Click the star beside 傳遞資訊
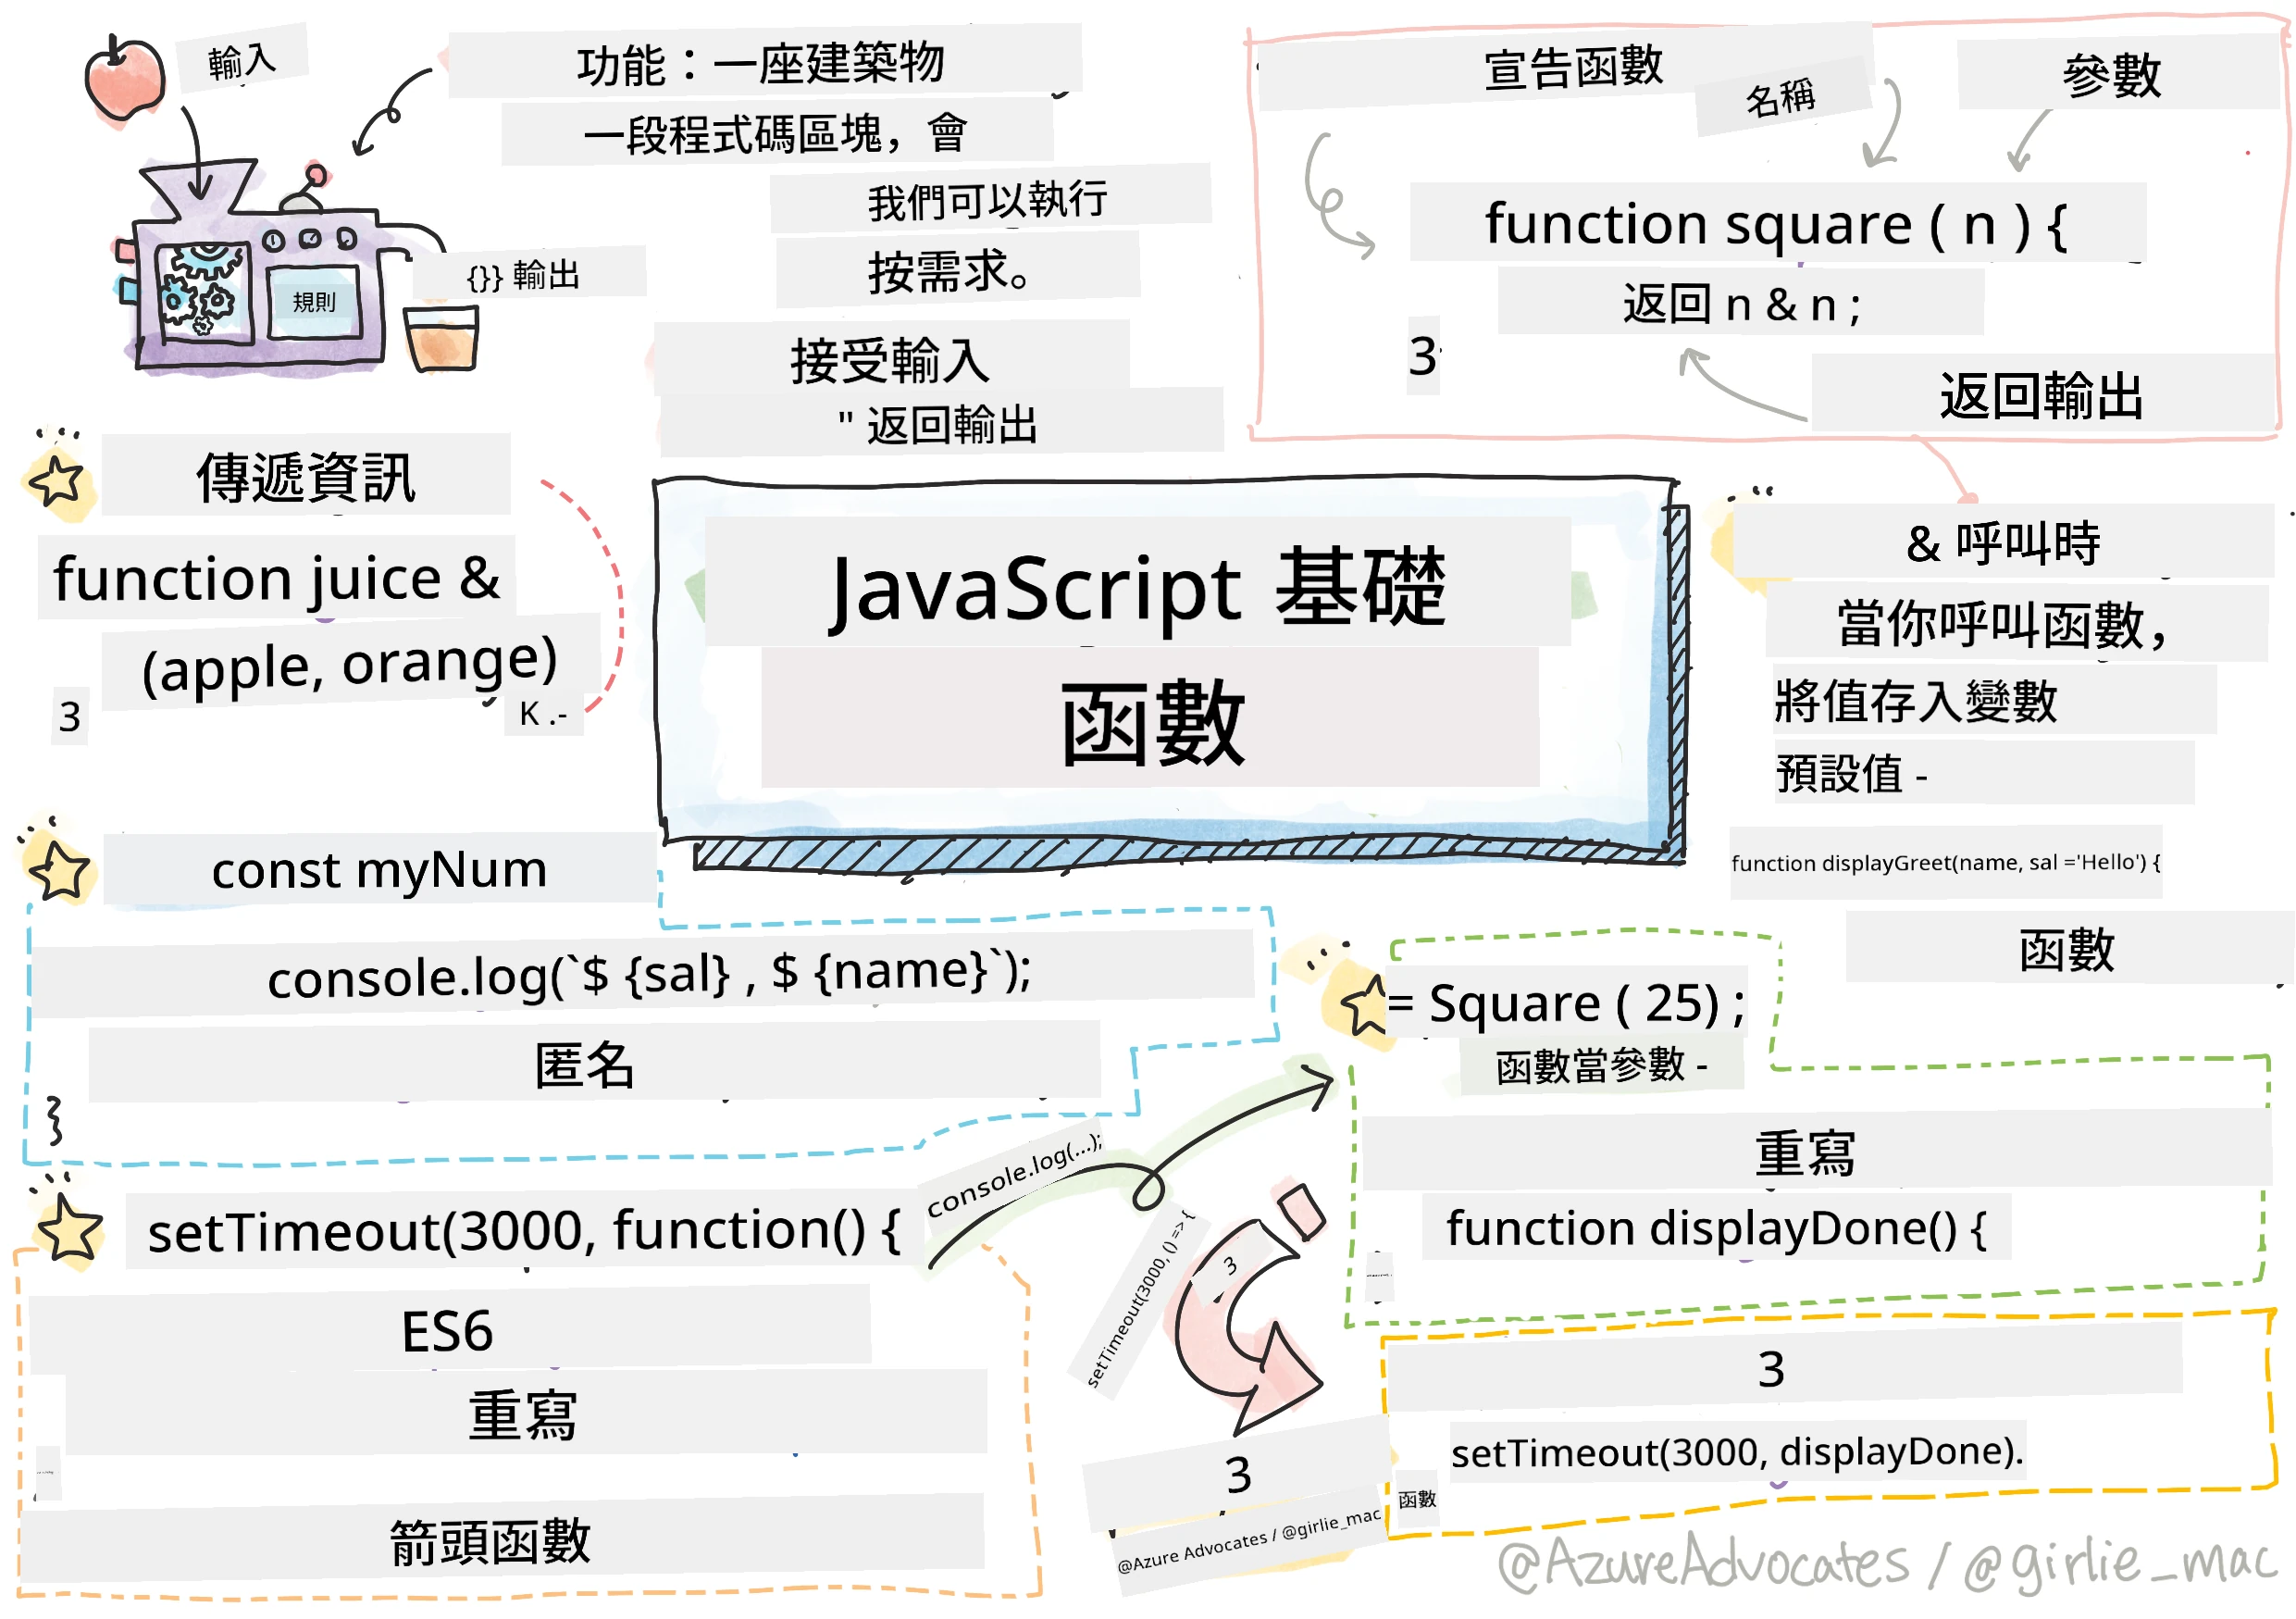 point(57,481)
